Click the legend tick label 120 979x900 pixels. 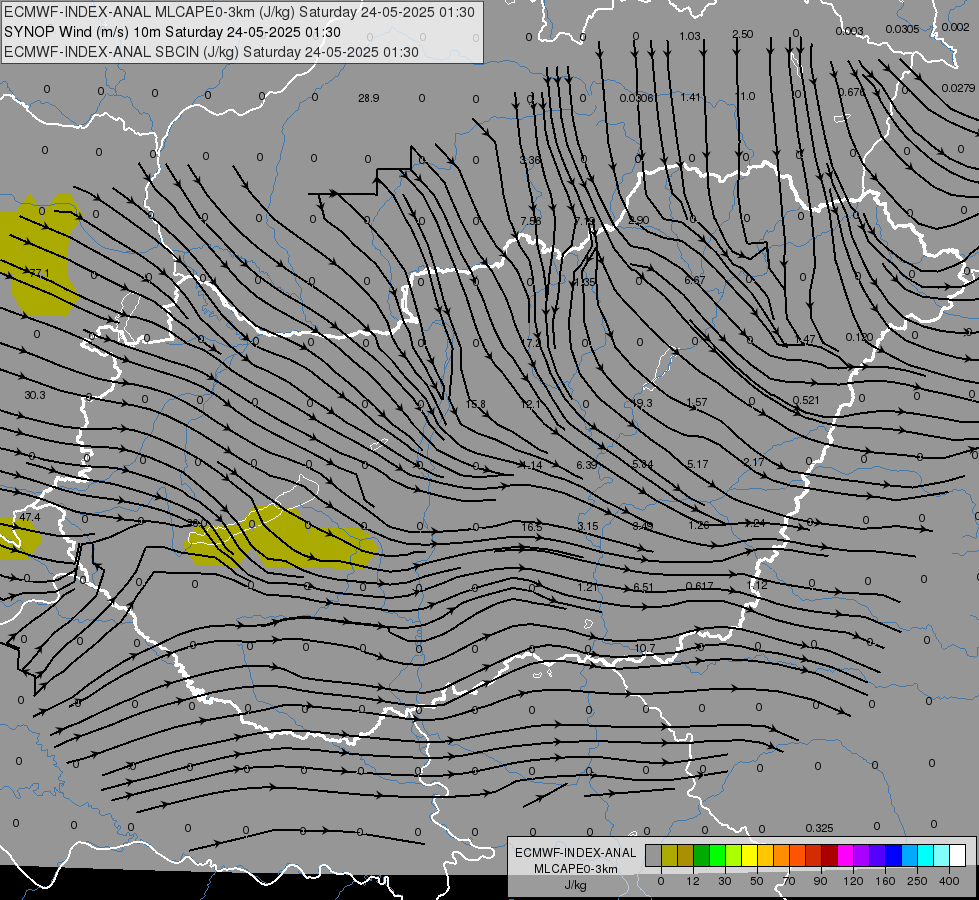(853, 881)
